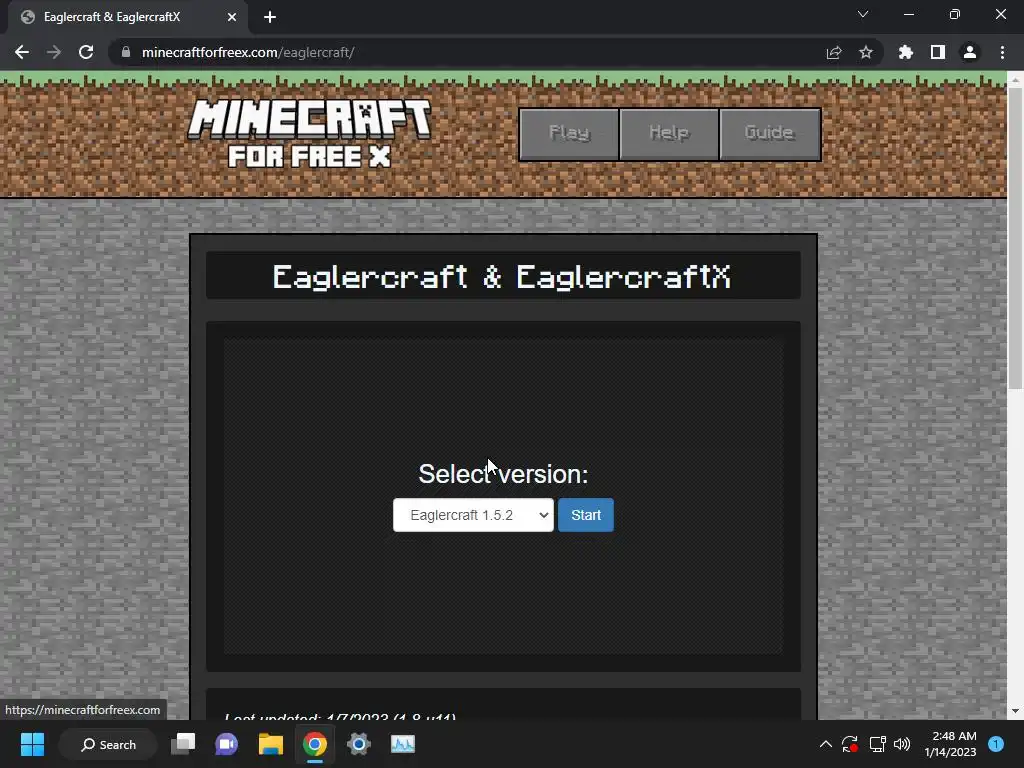Open the notification badge showing 1

pyautogui.click(x=996, y=744)
